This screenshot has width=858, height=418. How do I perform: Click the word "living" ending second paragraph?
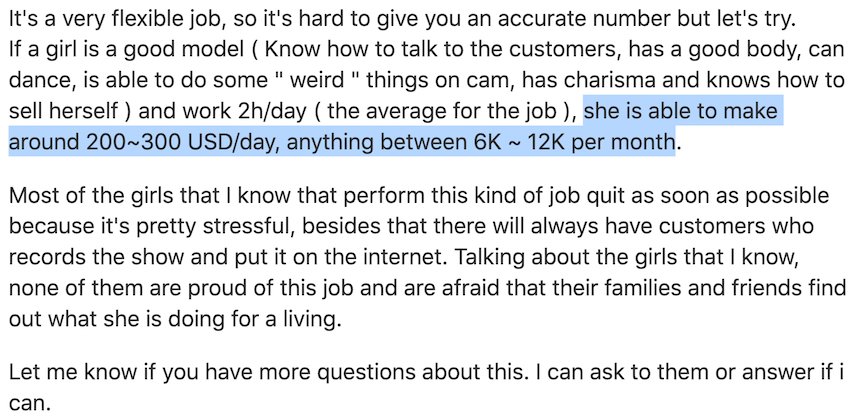tap(309, 318)
